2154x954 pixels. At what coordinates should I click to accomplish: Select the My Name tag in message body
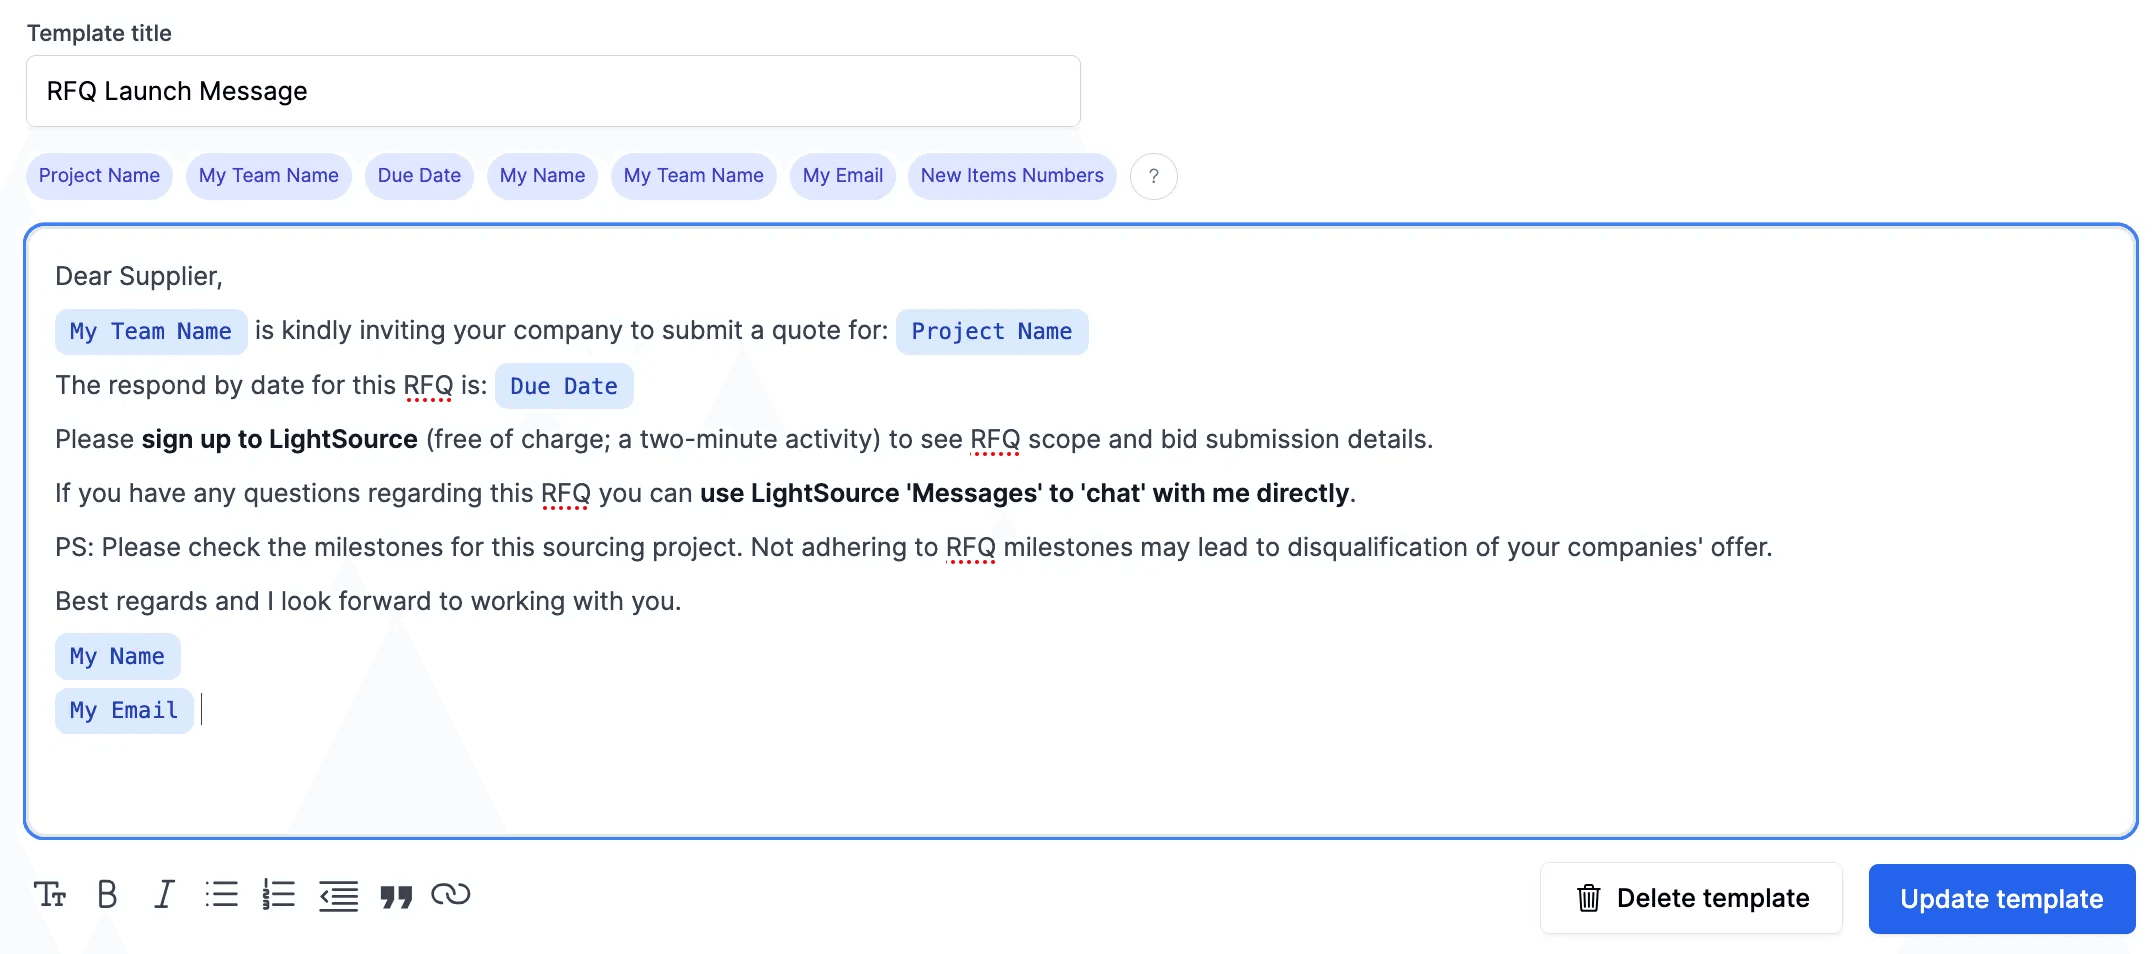[117, 656]
